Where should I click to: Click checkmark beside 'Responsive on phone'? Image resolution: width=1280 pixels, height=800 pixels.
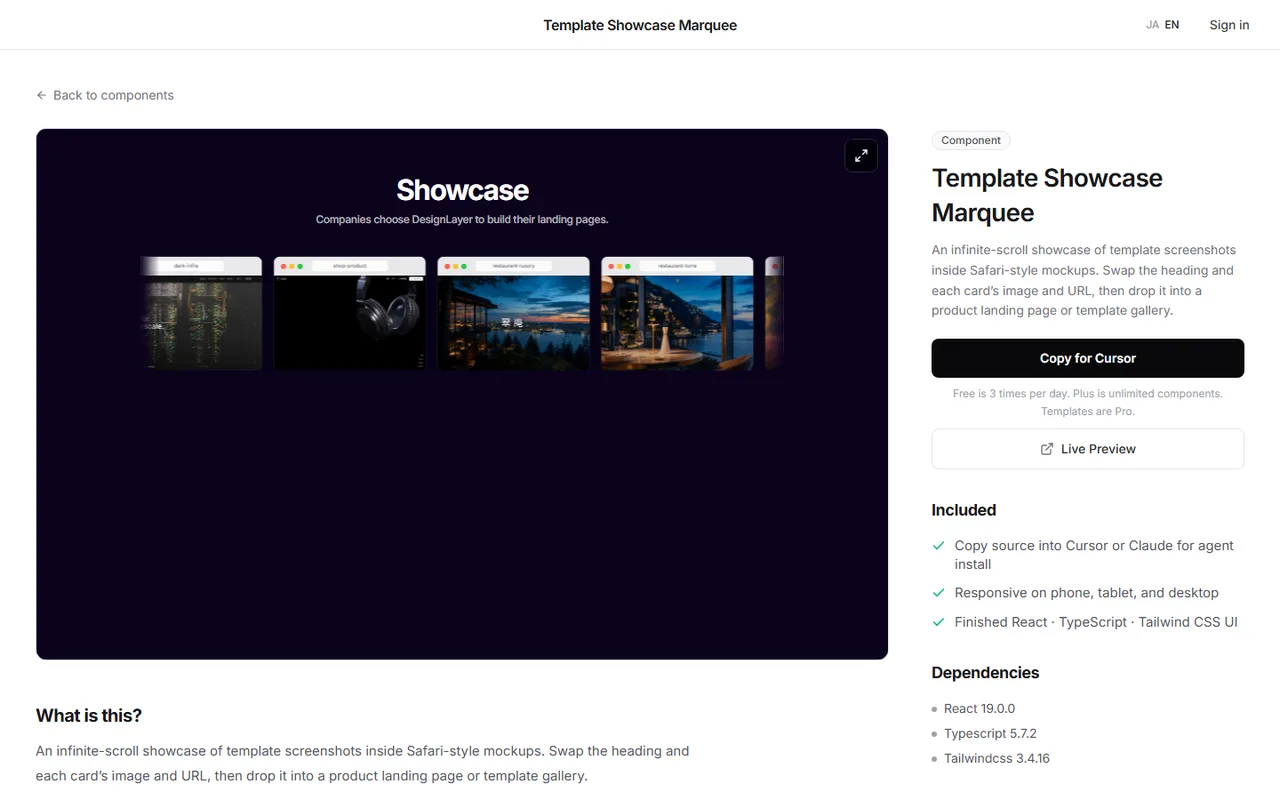pos(938,592)
